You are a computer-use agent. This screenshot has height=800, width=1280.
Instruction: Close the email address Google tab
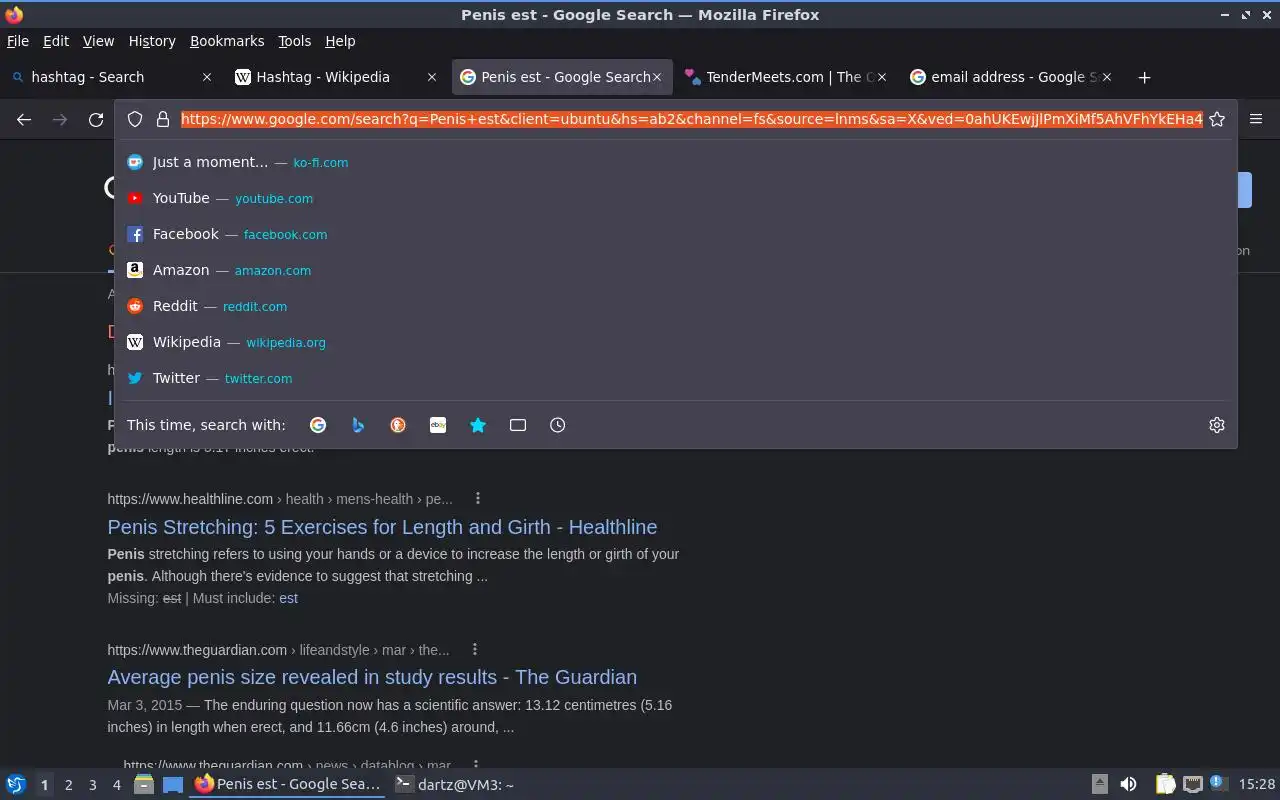point(1107,77)
